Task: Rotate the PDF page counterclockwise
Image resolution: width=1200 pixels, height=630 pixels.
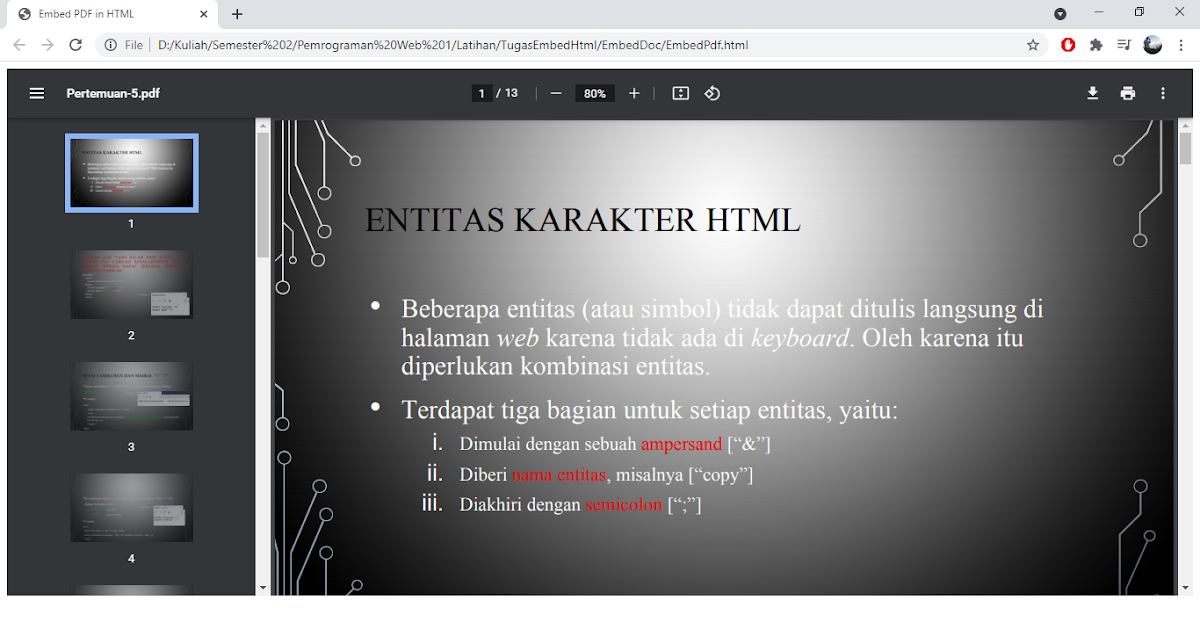Action: (712, 92)
